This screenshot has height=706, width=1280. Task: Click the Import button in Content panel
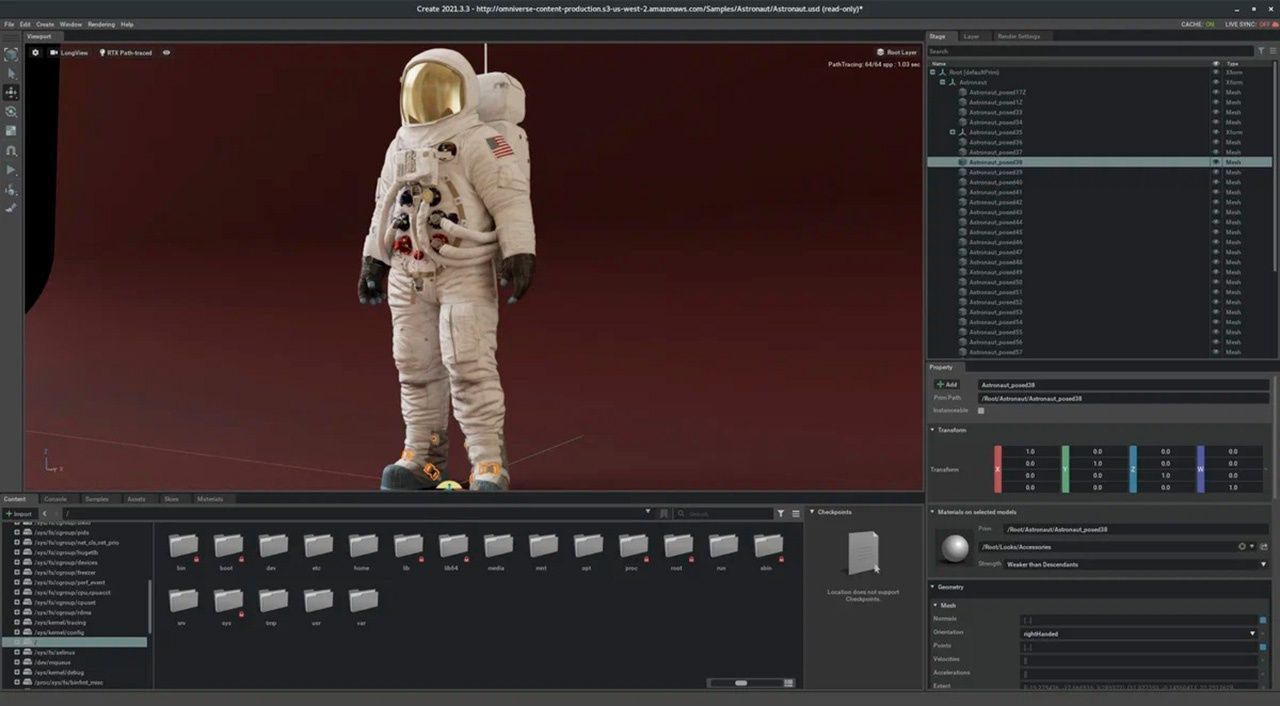[x=19, y=513]
